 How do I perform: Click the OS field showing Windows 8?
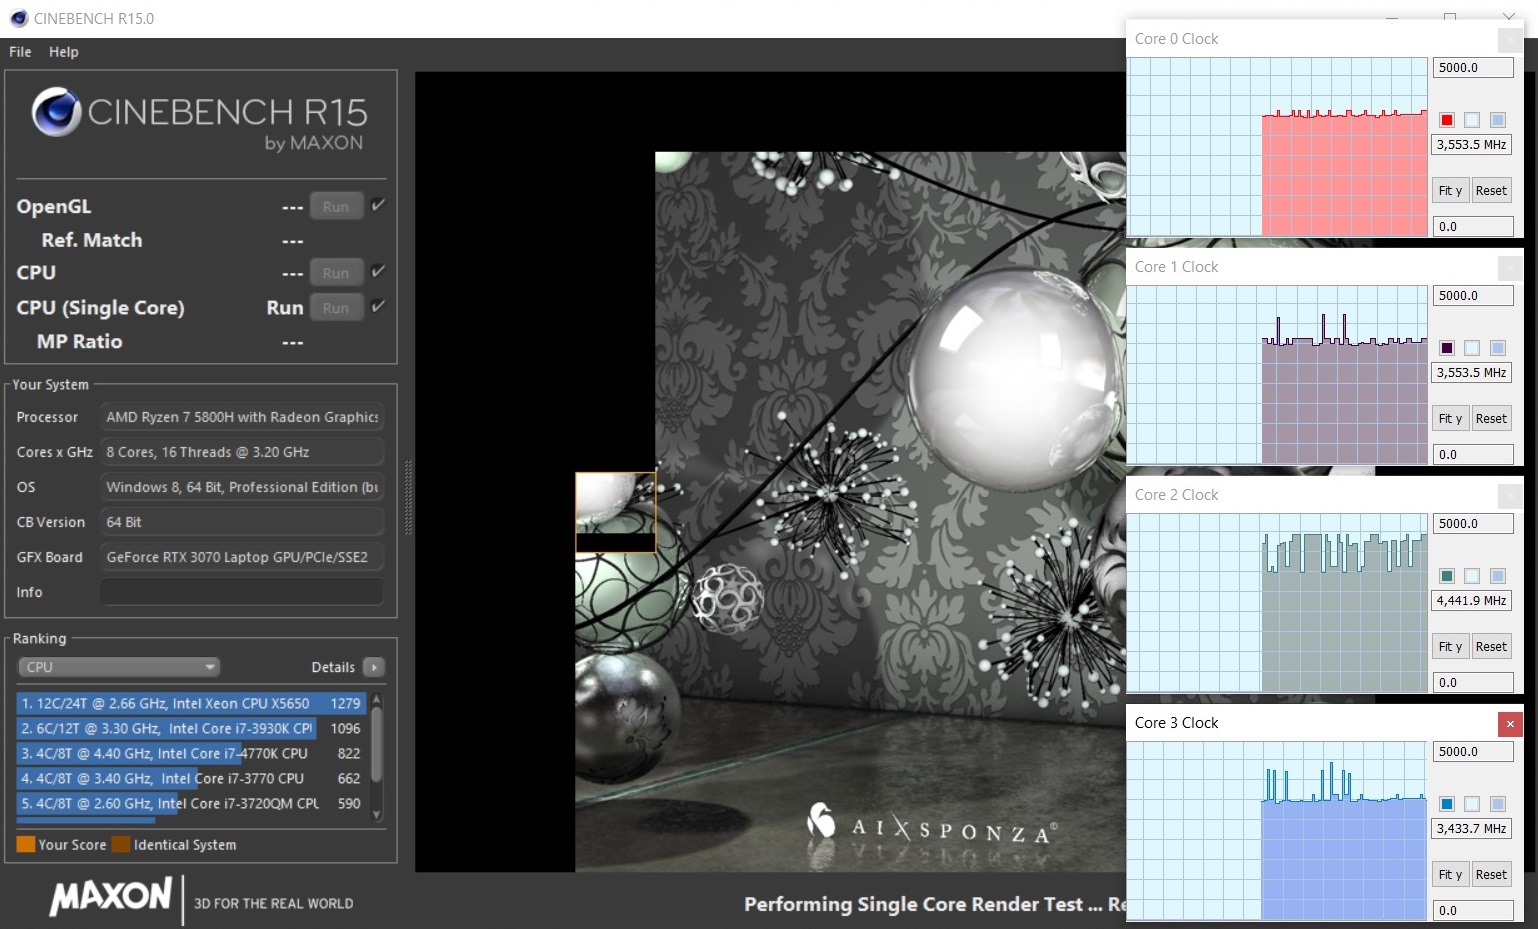coord(242,487)
